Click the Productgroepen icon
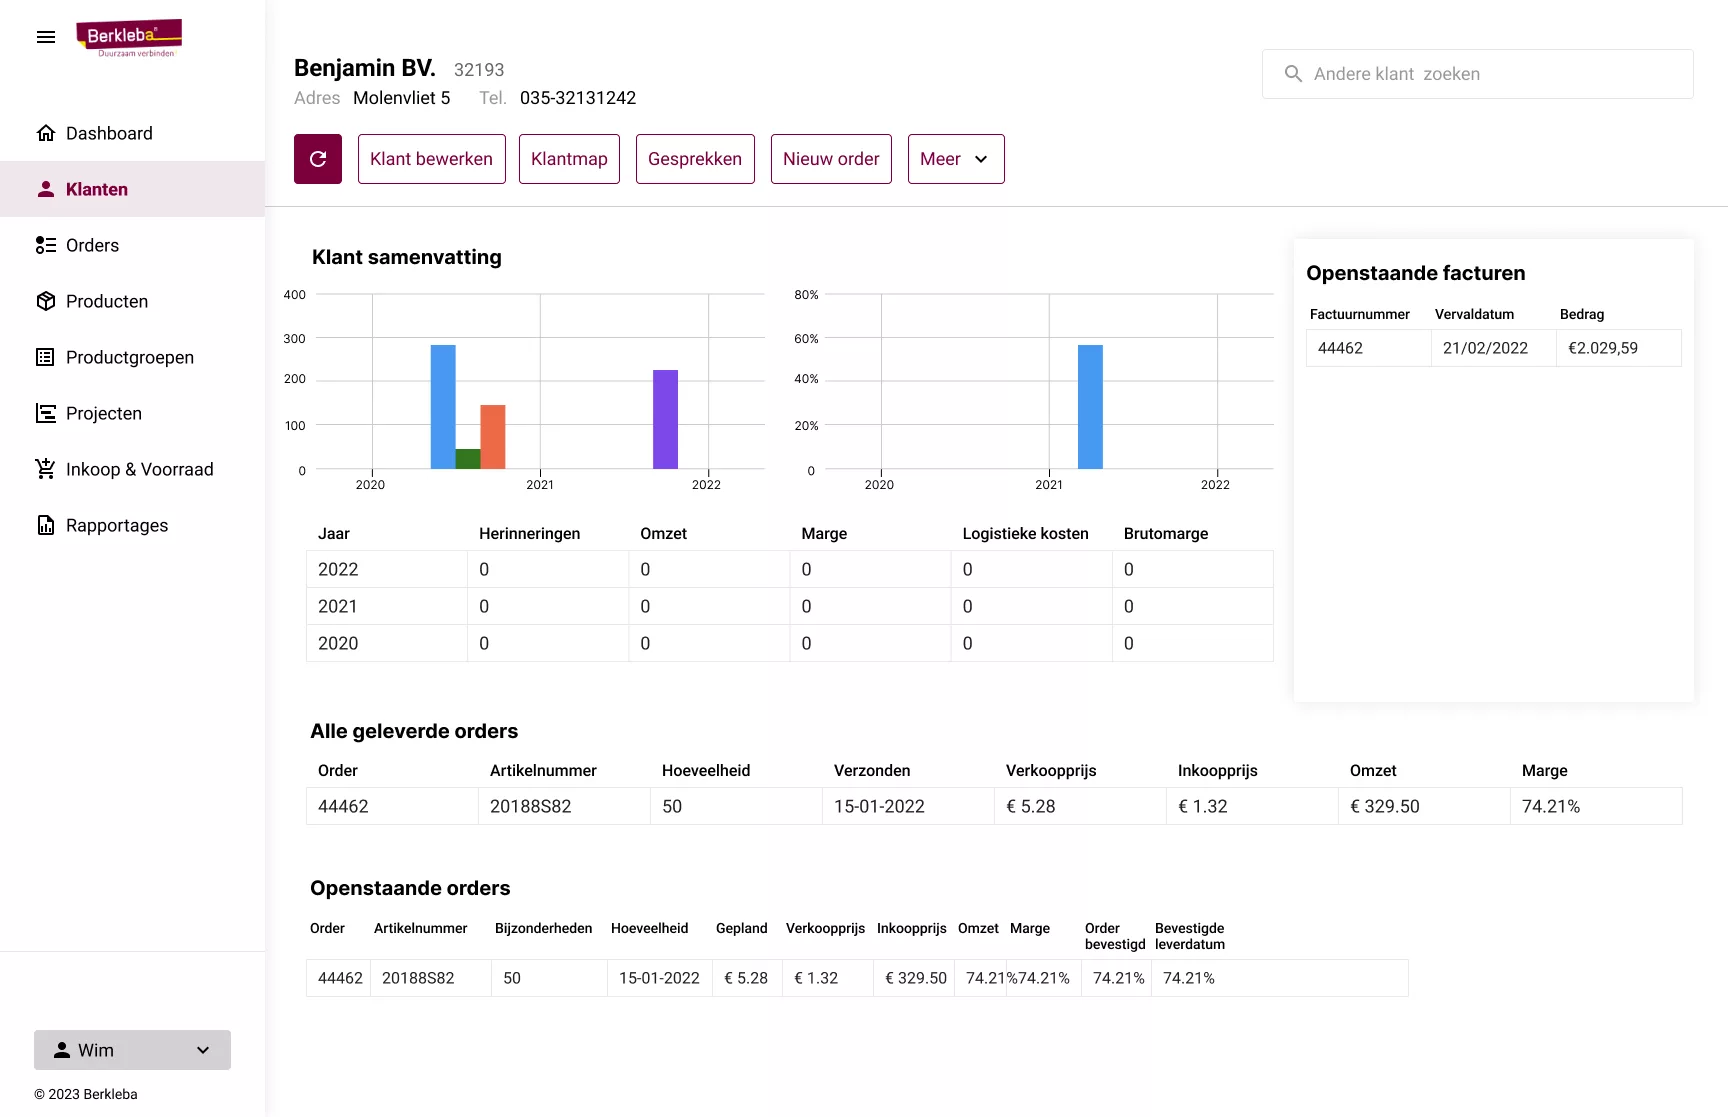The width and height of the screenshot is (1728, 1117). pos(46,357)
